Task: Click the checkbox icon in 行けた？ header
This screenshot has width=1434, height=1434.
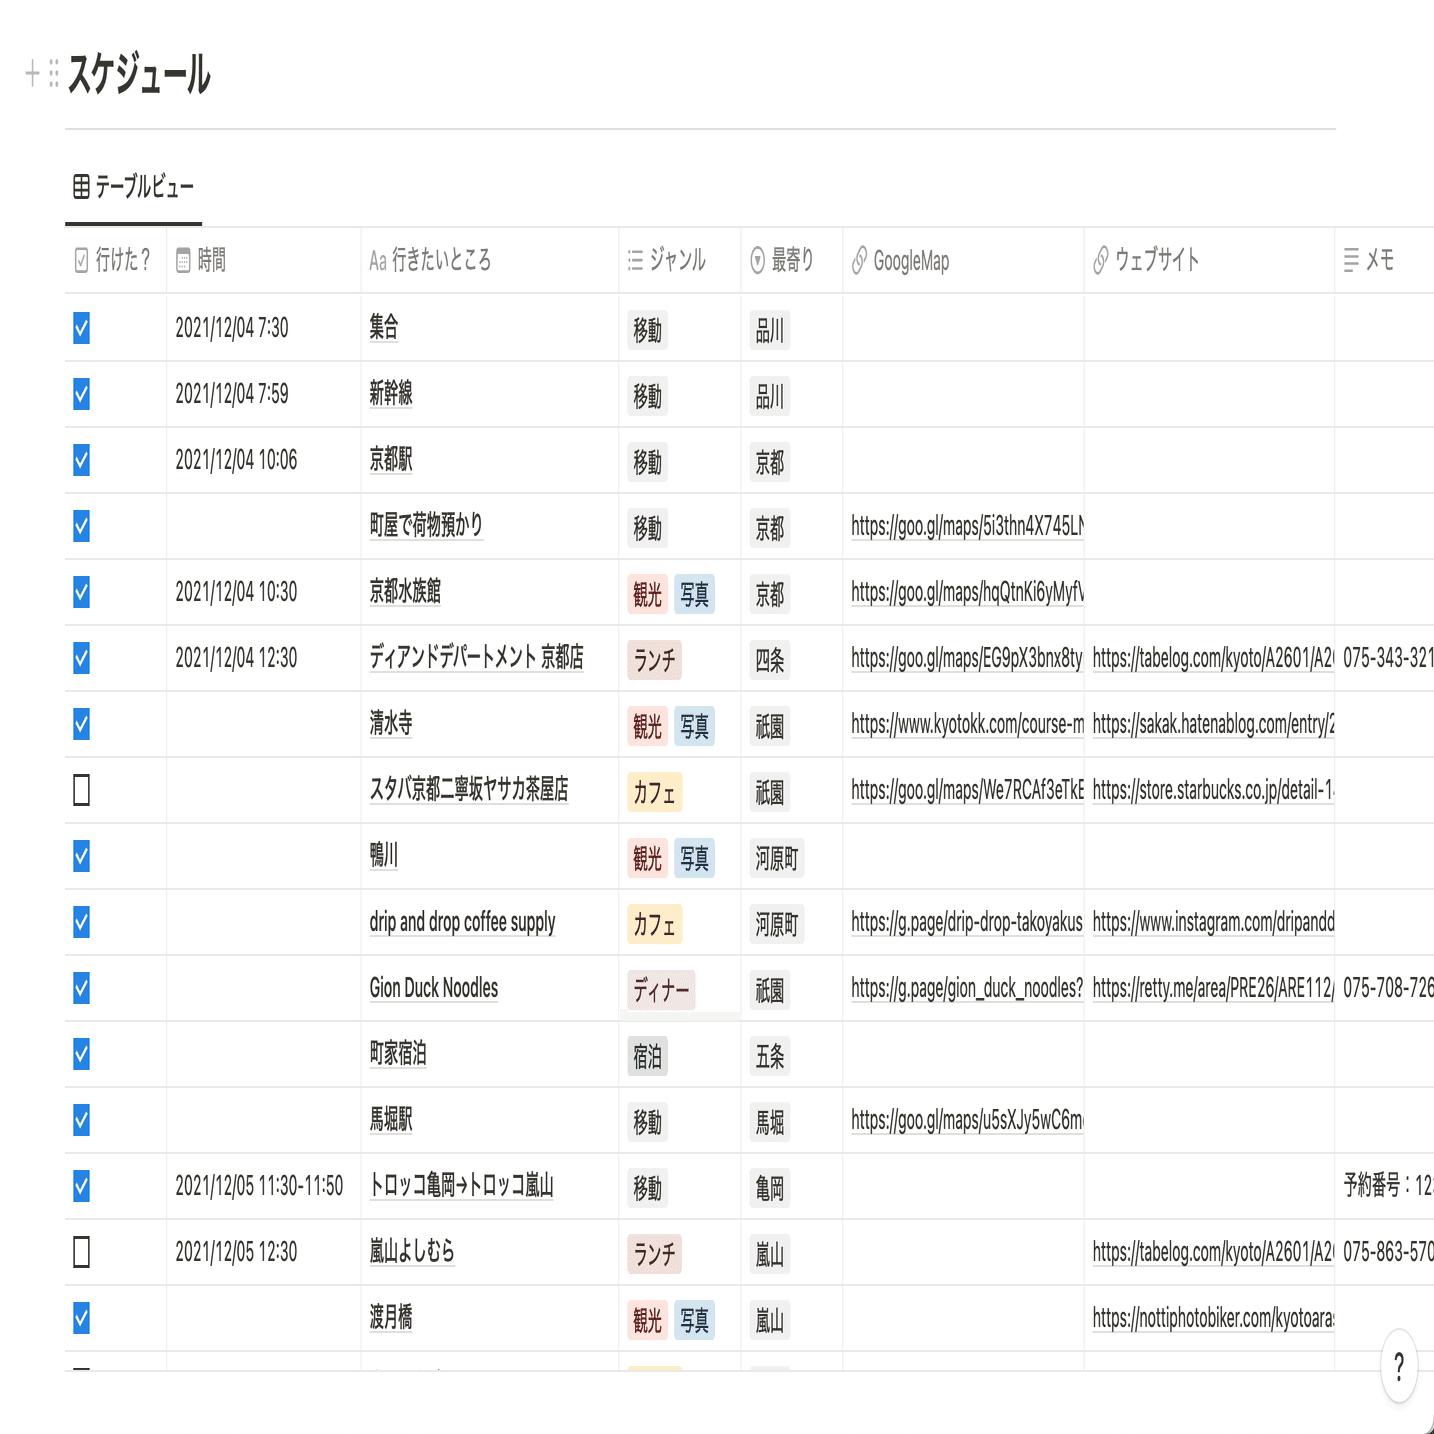Action: [x=82, y=261]
